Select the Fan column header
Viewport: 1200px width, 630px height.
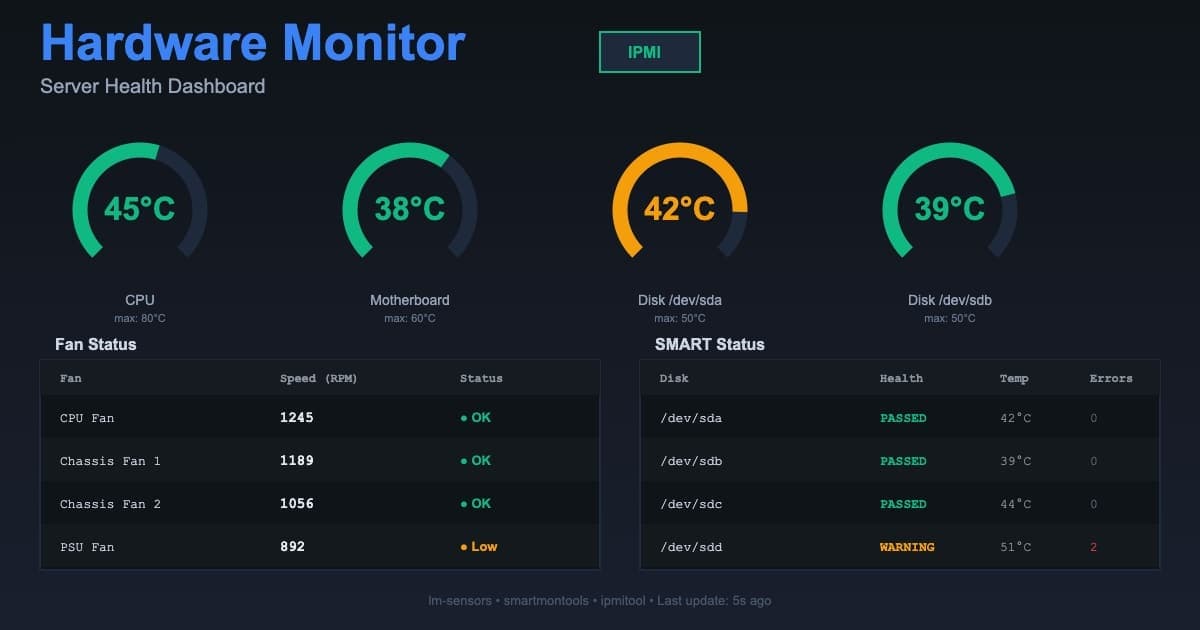pos(70,378)
